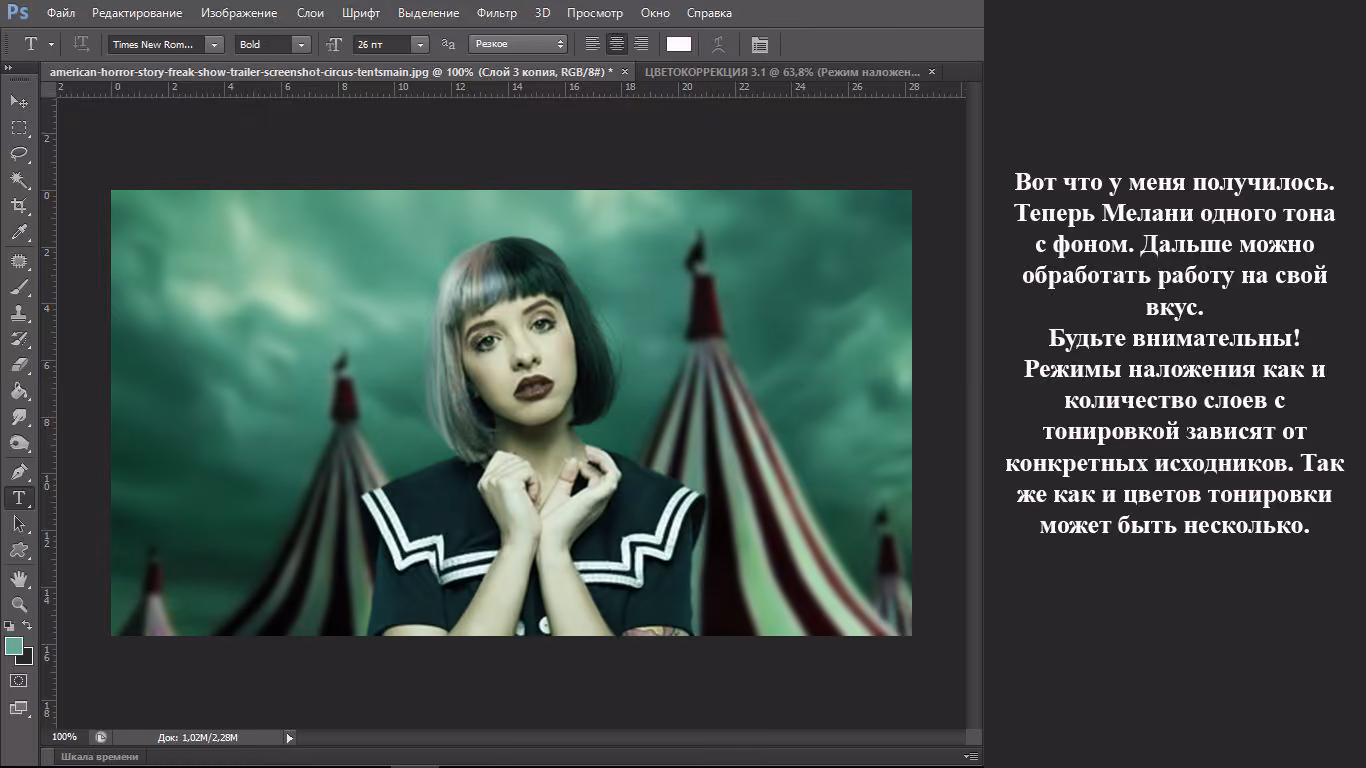This screenshot has width=1366, height=768.
Task: Click the Photoshop logo icon
Action: pyautogui.click(x=18, y=13)
